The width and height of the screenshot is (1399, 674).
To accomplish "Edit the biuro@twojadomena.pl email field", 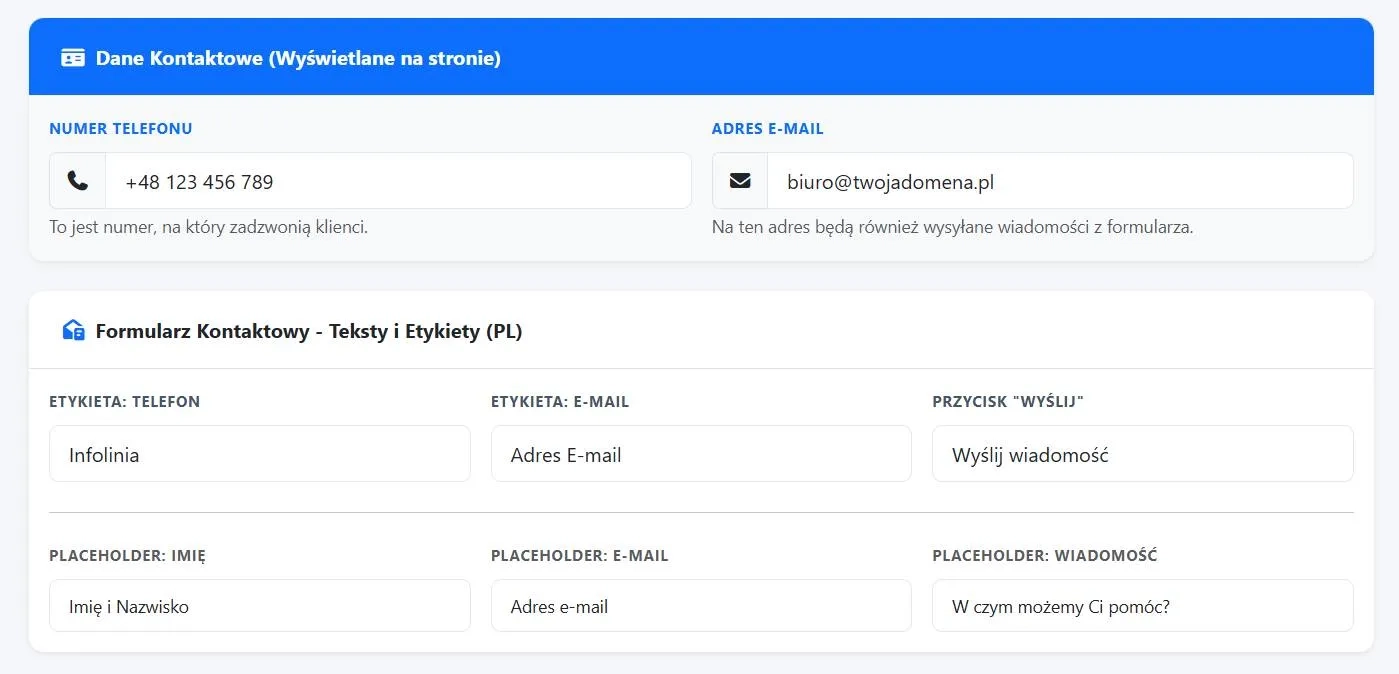I will (x=1059, y=181).
